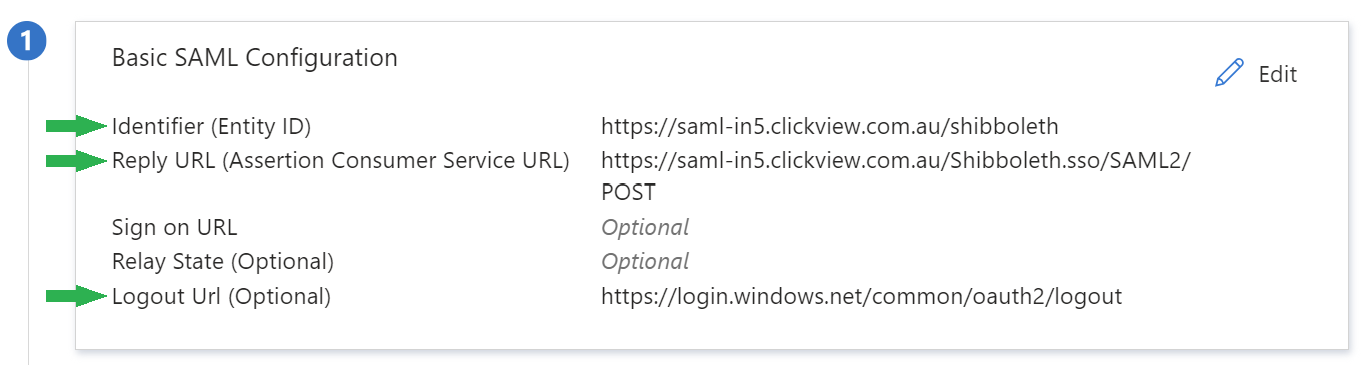Click the green arrow beside Logout Url

pyautogui.click(x=76, y=295)
